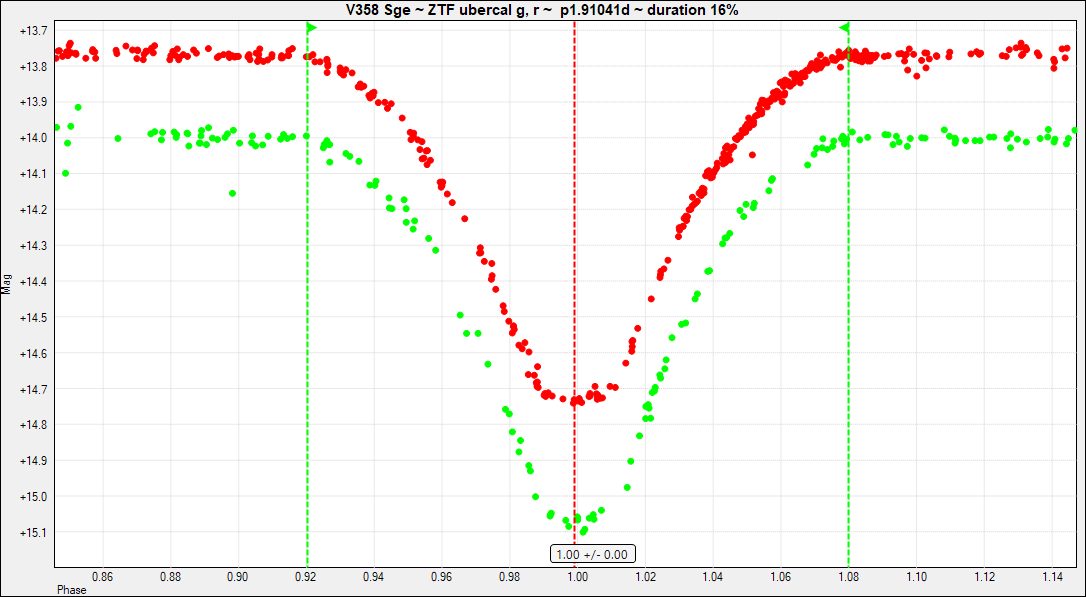
Task: Click the 0.86 tick on the phase axis
Action: 102,577
